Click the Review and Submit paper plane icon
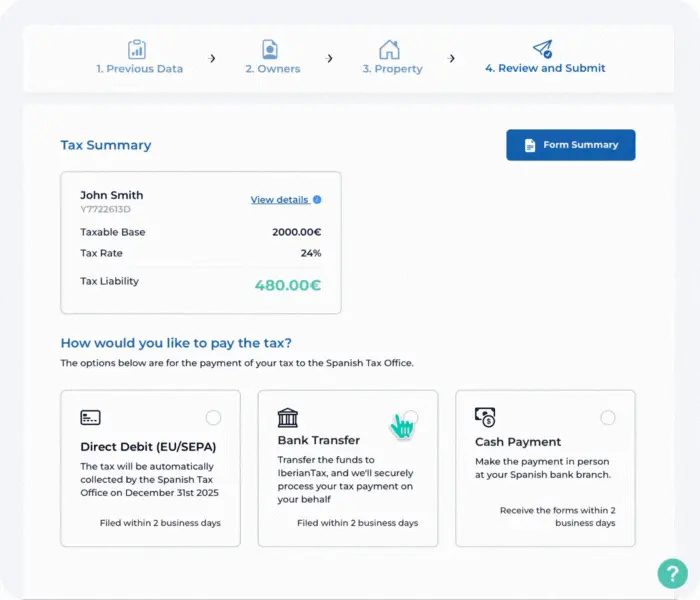The height and width of the screenshot is (600, 700). [542, 49]
